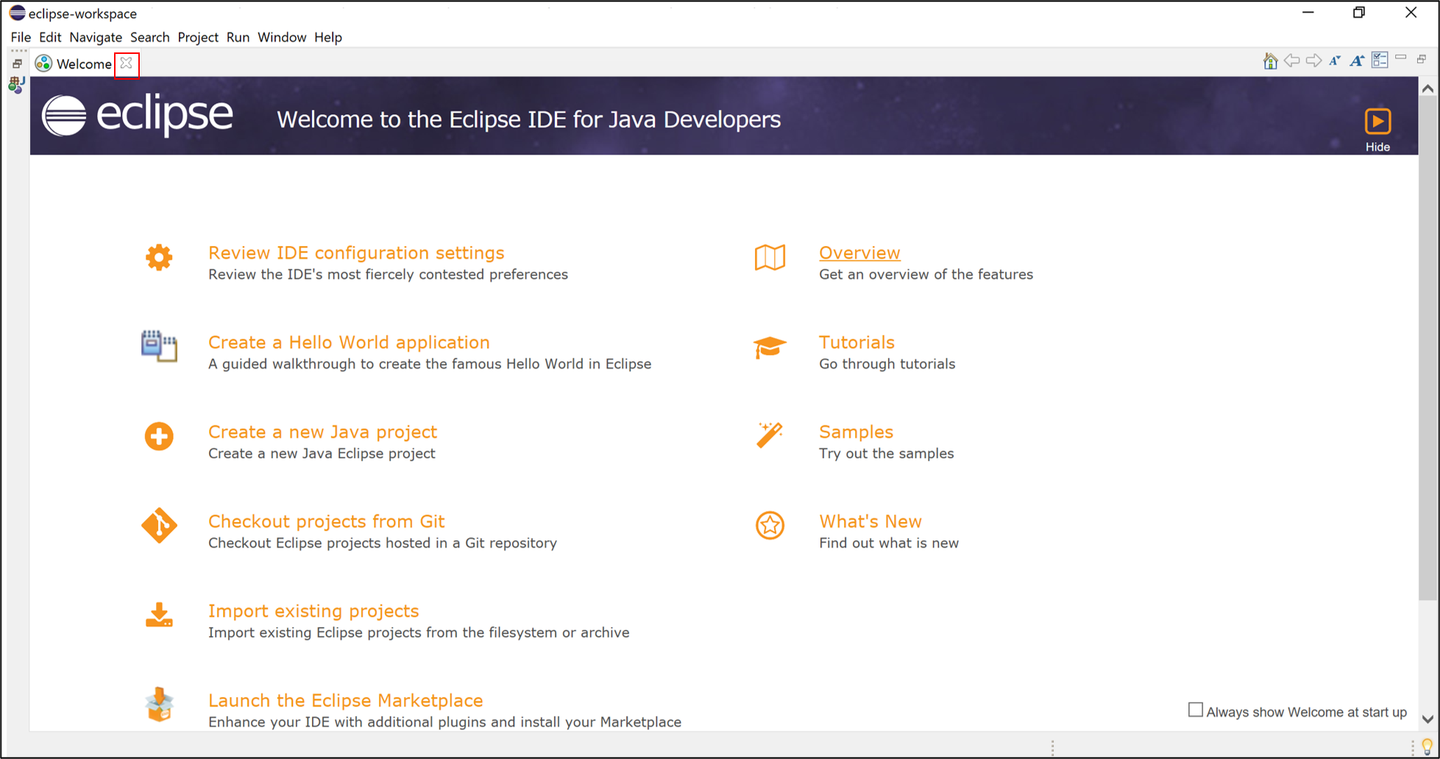Image resolution: width=1440 pixels, height=759 pixels.
Task: Click the Hide play icon in banner
Action: click(x=1378, y=121)
